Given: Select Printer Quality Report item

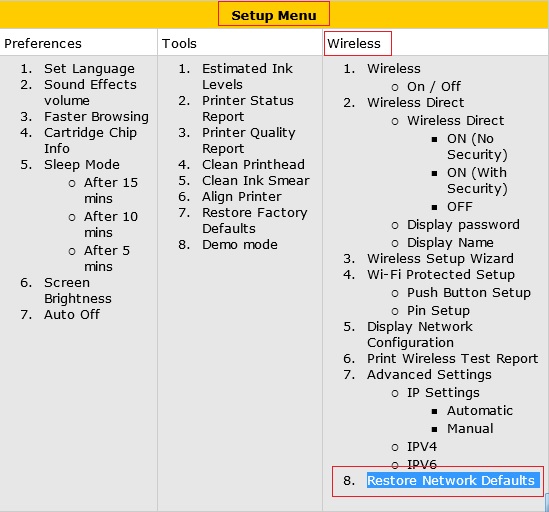Looking at the screenshot, I should click(x=249, y=140).
